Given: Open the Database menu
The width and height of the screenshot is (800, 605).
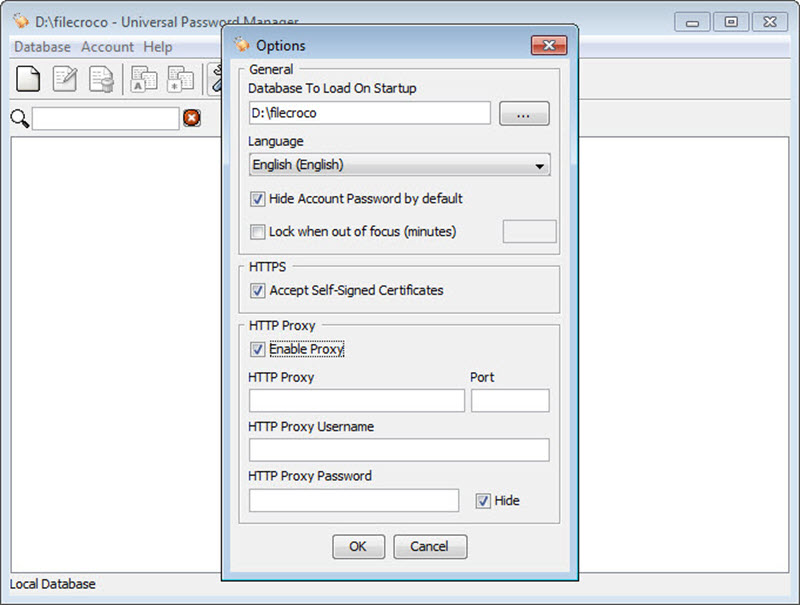Looking at the screenshot, I should [x=42, y=47].
